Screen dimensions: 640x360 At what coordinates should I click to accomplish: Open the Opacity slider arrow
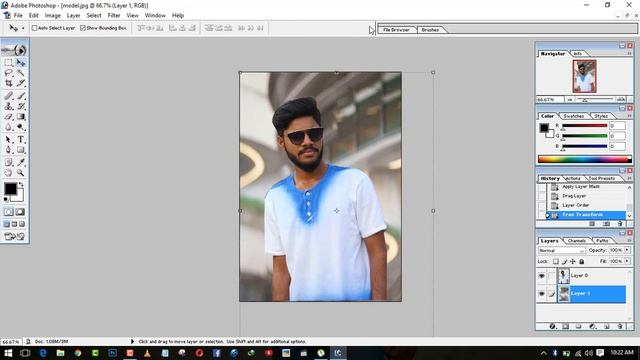[x=628, y=250]
